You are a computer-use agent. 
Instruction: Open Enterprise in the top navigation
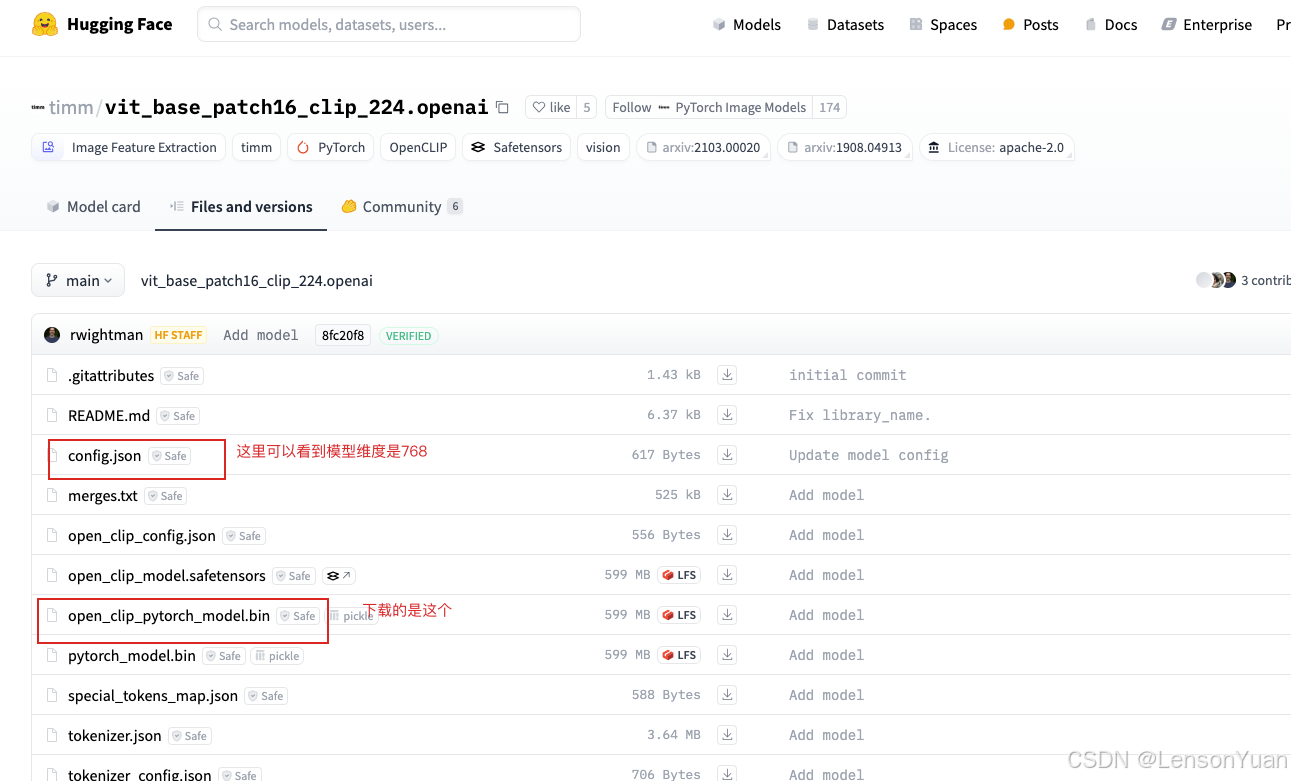[x=1207, y=24]
